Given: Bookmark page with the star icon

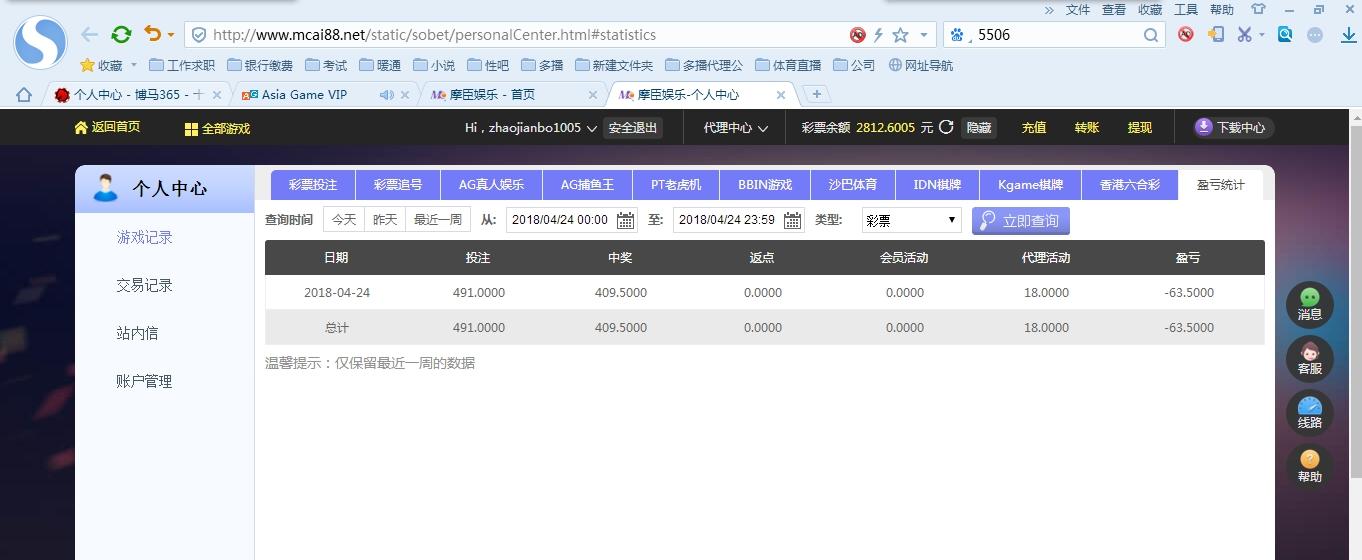Looking at the screenshot, I should (900, 35).
